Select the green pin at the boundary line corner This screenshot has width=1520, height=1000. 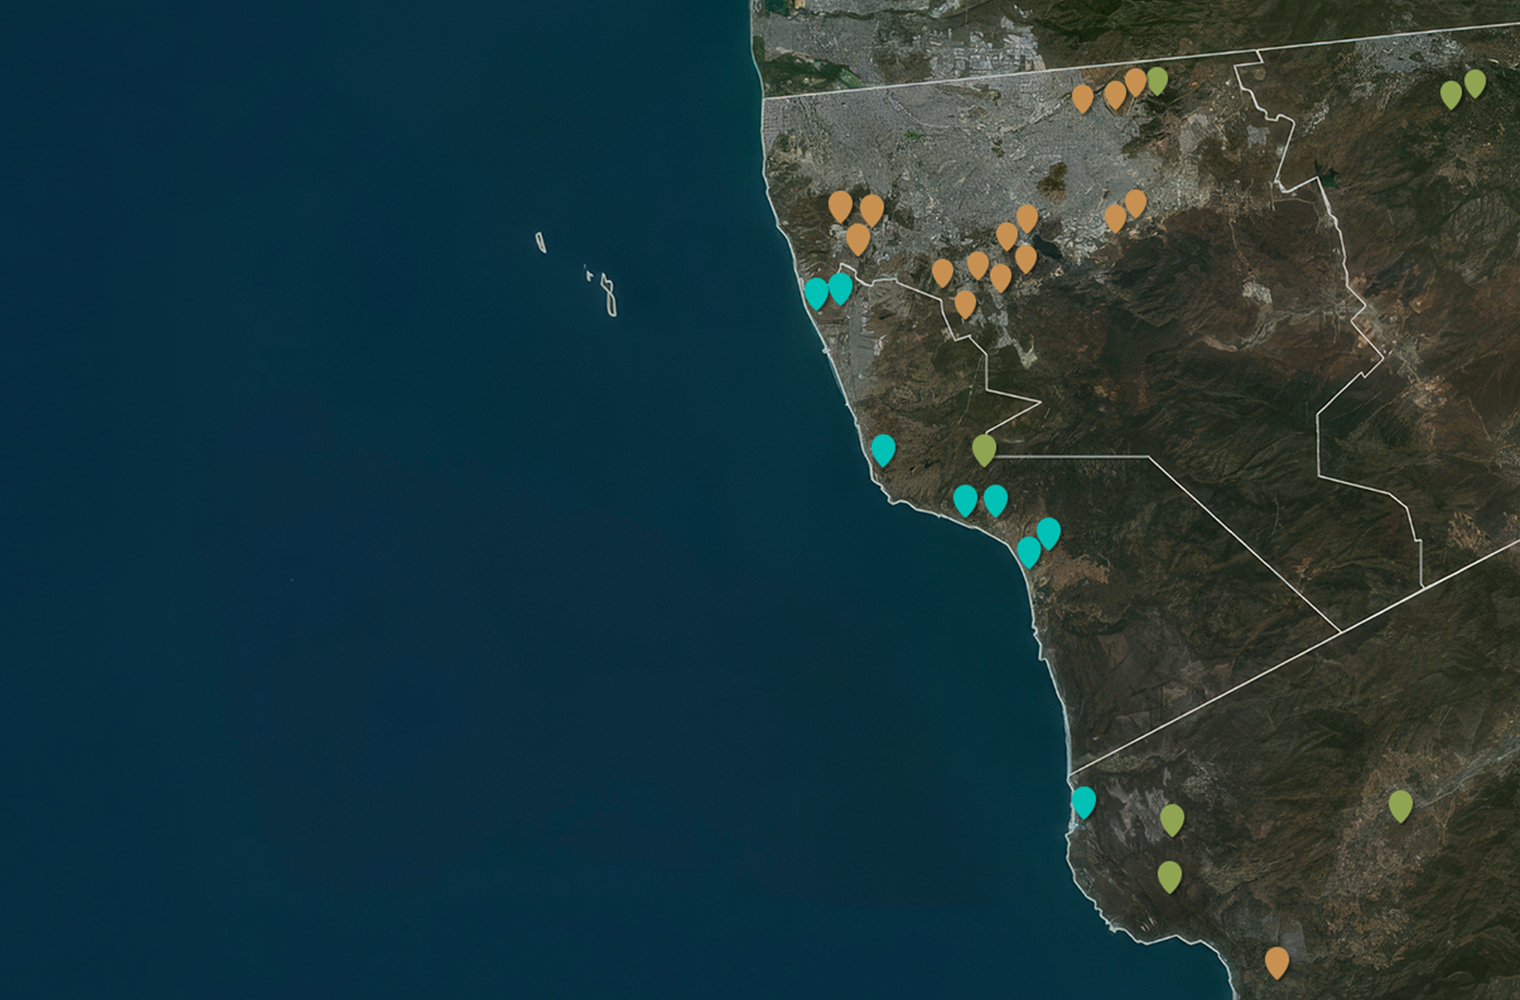[984, 450]
